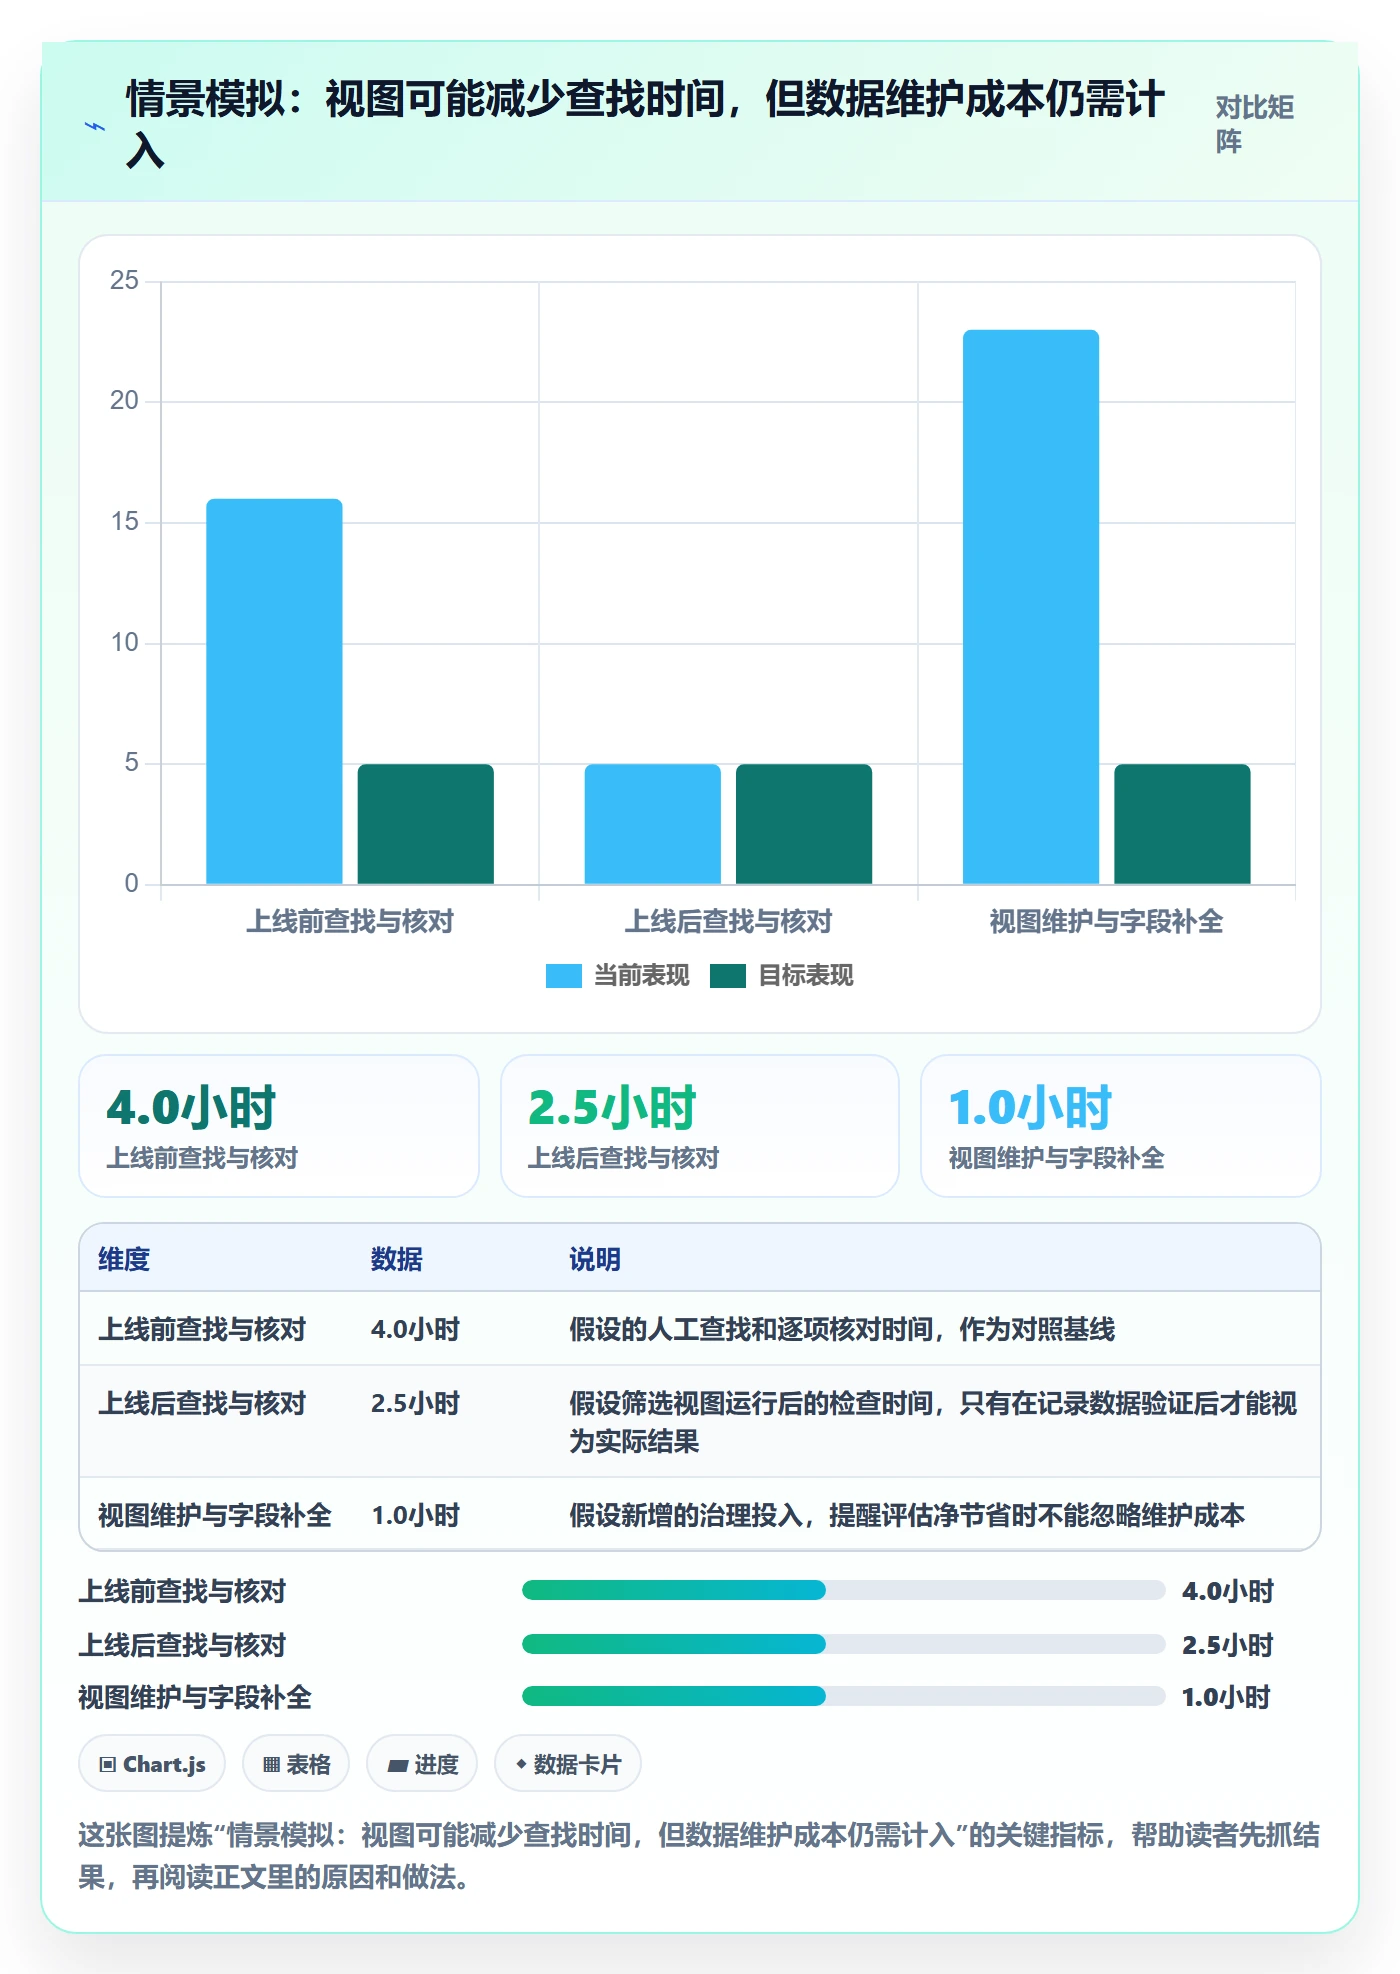Toggle the 目标表现 legend swatch
Screen dimensions: 1400x1974
pos(728,976)
